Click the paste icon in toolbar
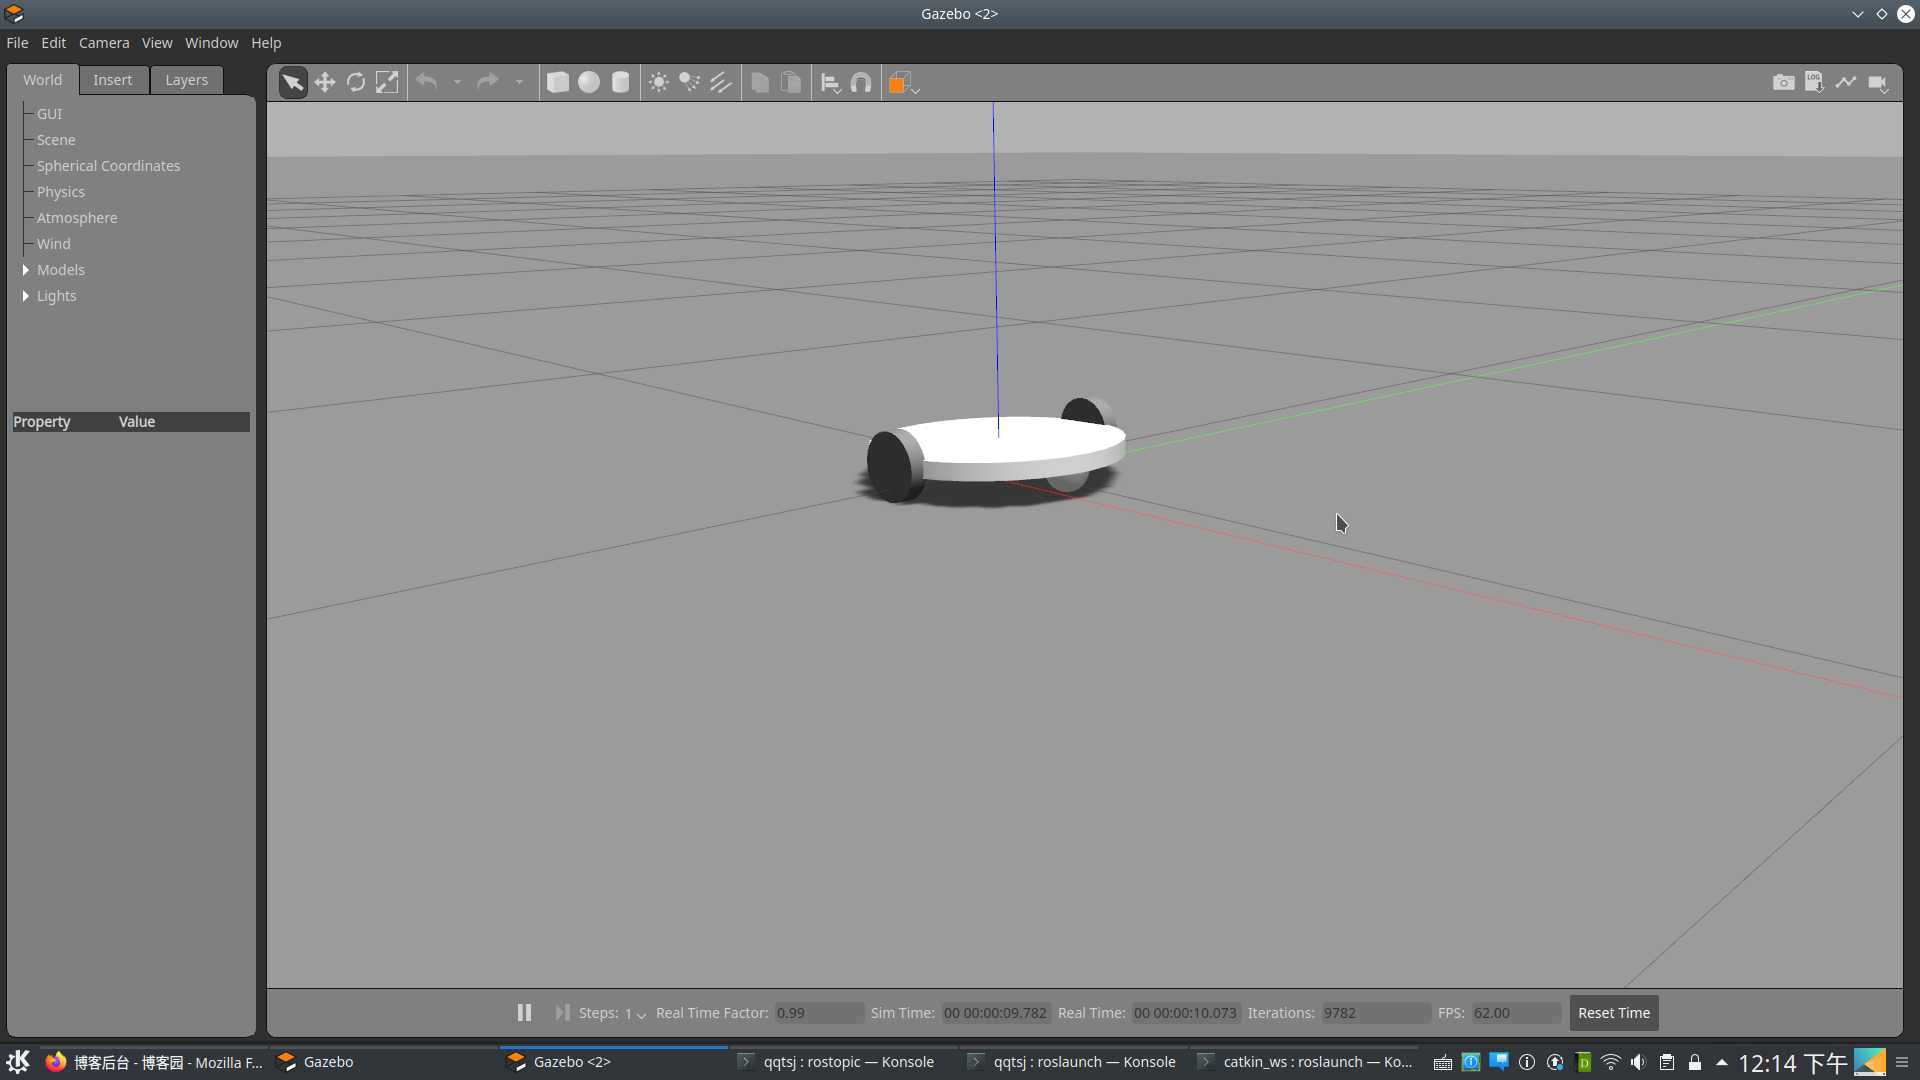The width and height of the screenshot is (1920, 1080). pyautogui.click(x=791, y=83)
